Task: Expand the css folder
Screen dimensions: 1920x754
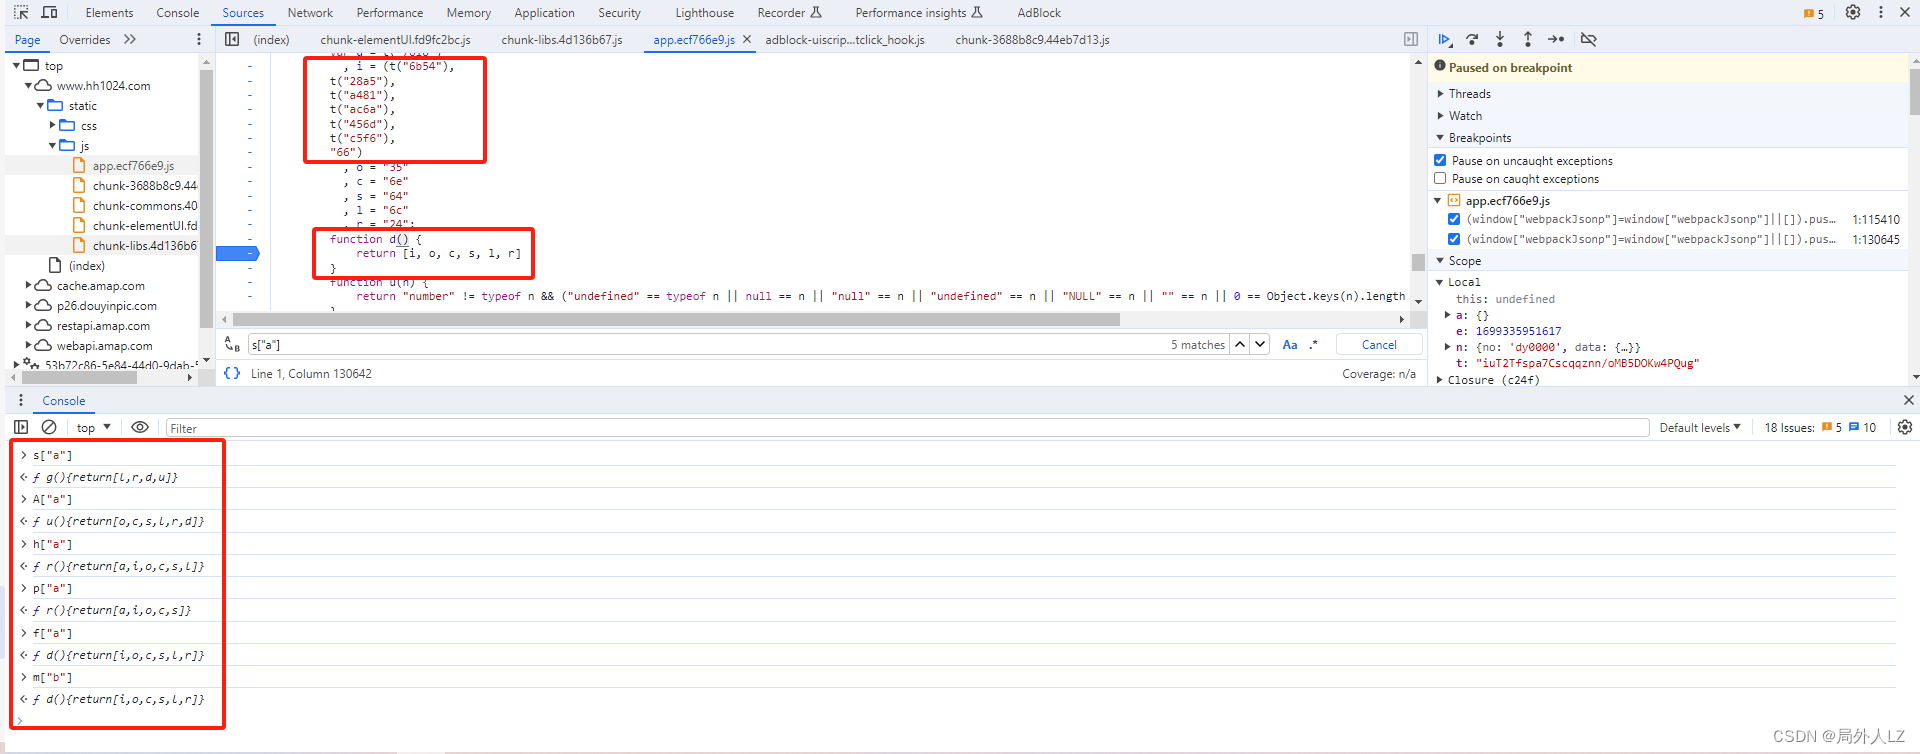Action: coord(53,125)
